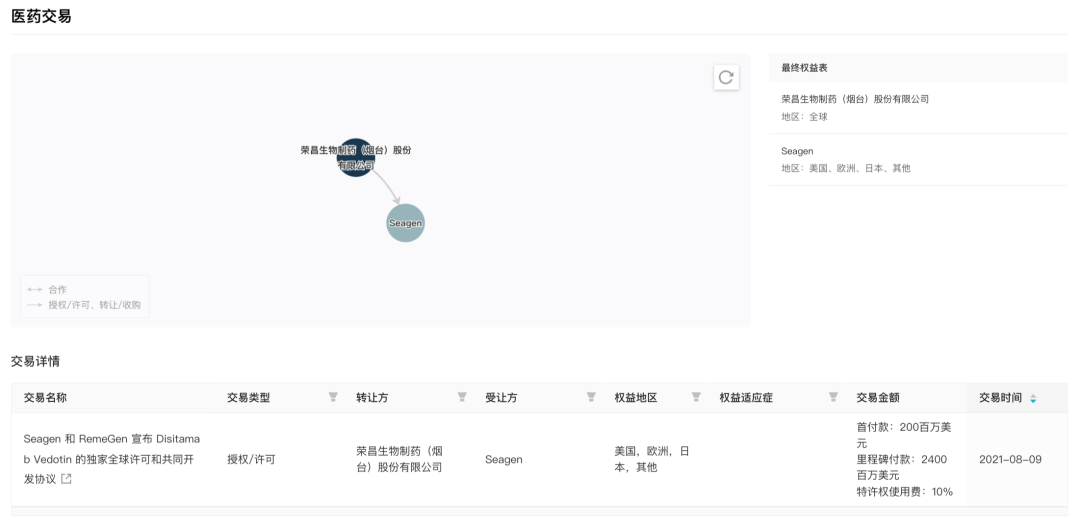Open filter for 交易类型 column
This screenshot has height=527, width=1080.
click(x=333, y=397)
